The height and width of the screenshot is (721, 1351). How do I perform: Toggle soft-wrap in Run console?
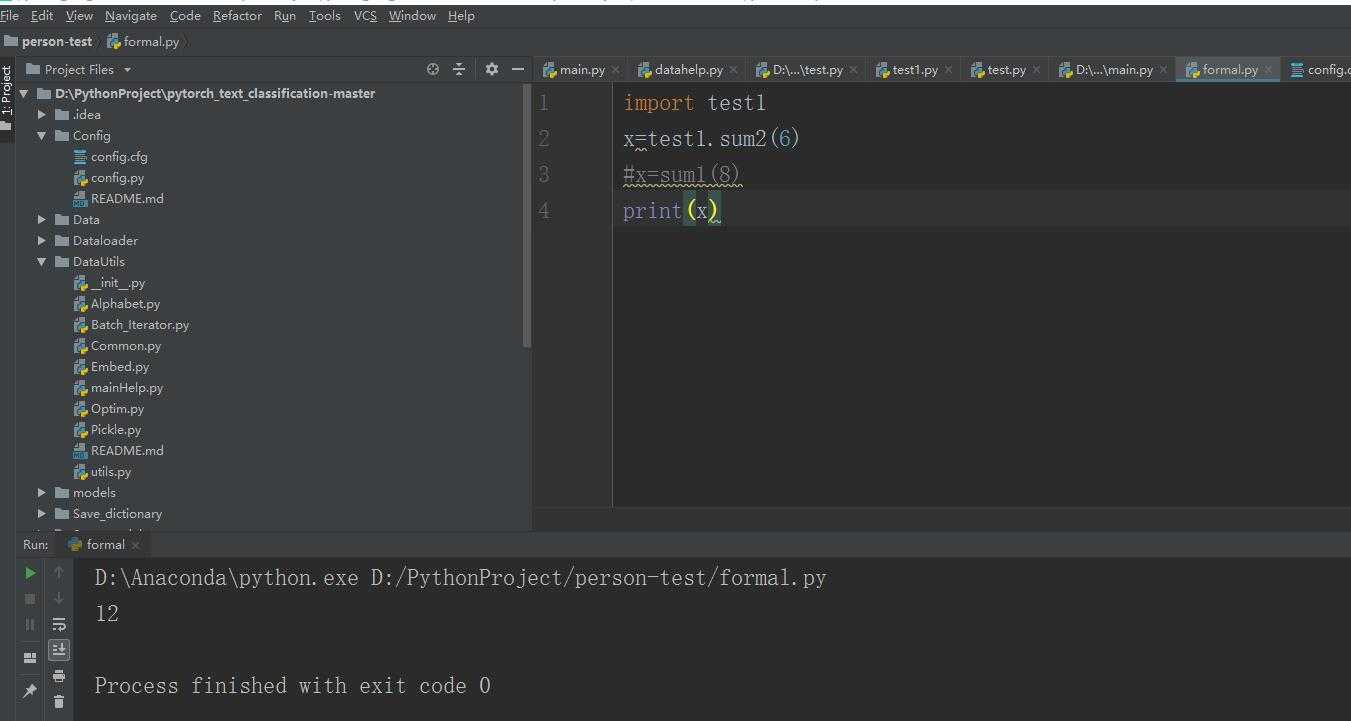click(59, 624)
